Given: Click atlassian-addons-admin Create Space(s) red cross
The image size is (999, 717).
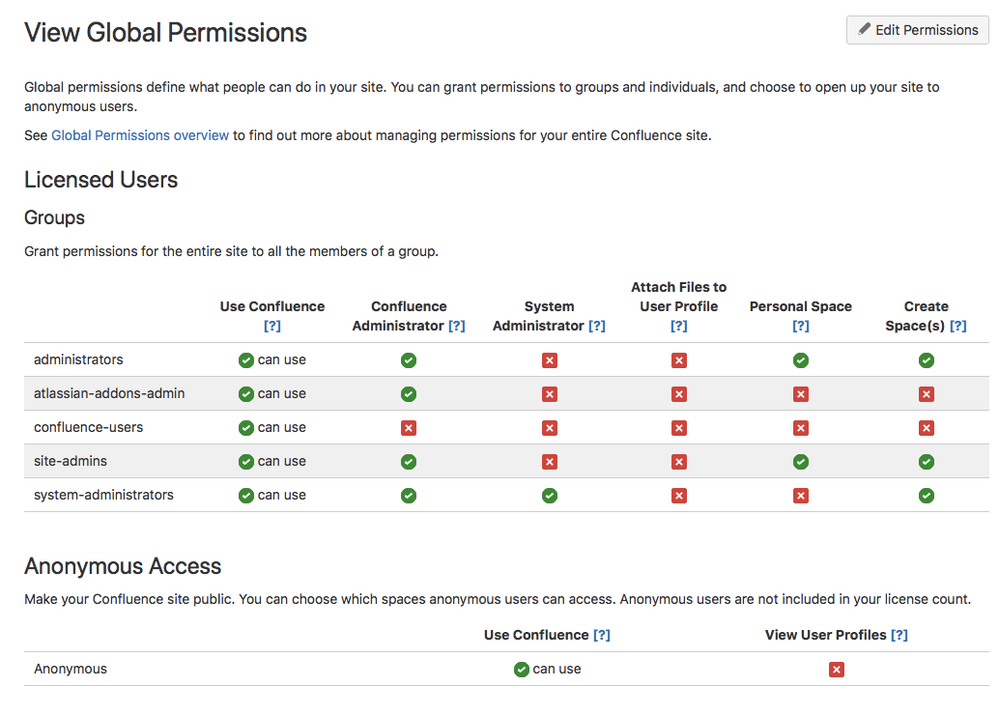Looking at the screenshot, I should click(x=926, y=394).
